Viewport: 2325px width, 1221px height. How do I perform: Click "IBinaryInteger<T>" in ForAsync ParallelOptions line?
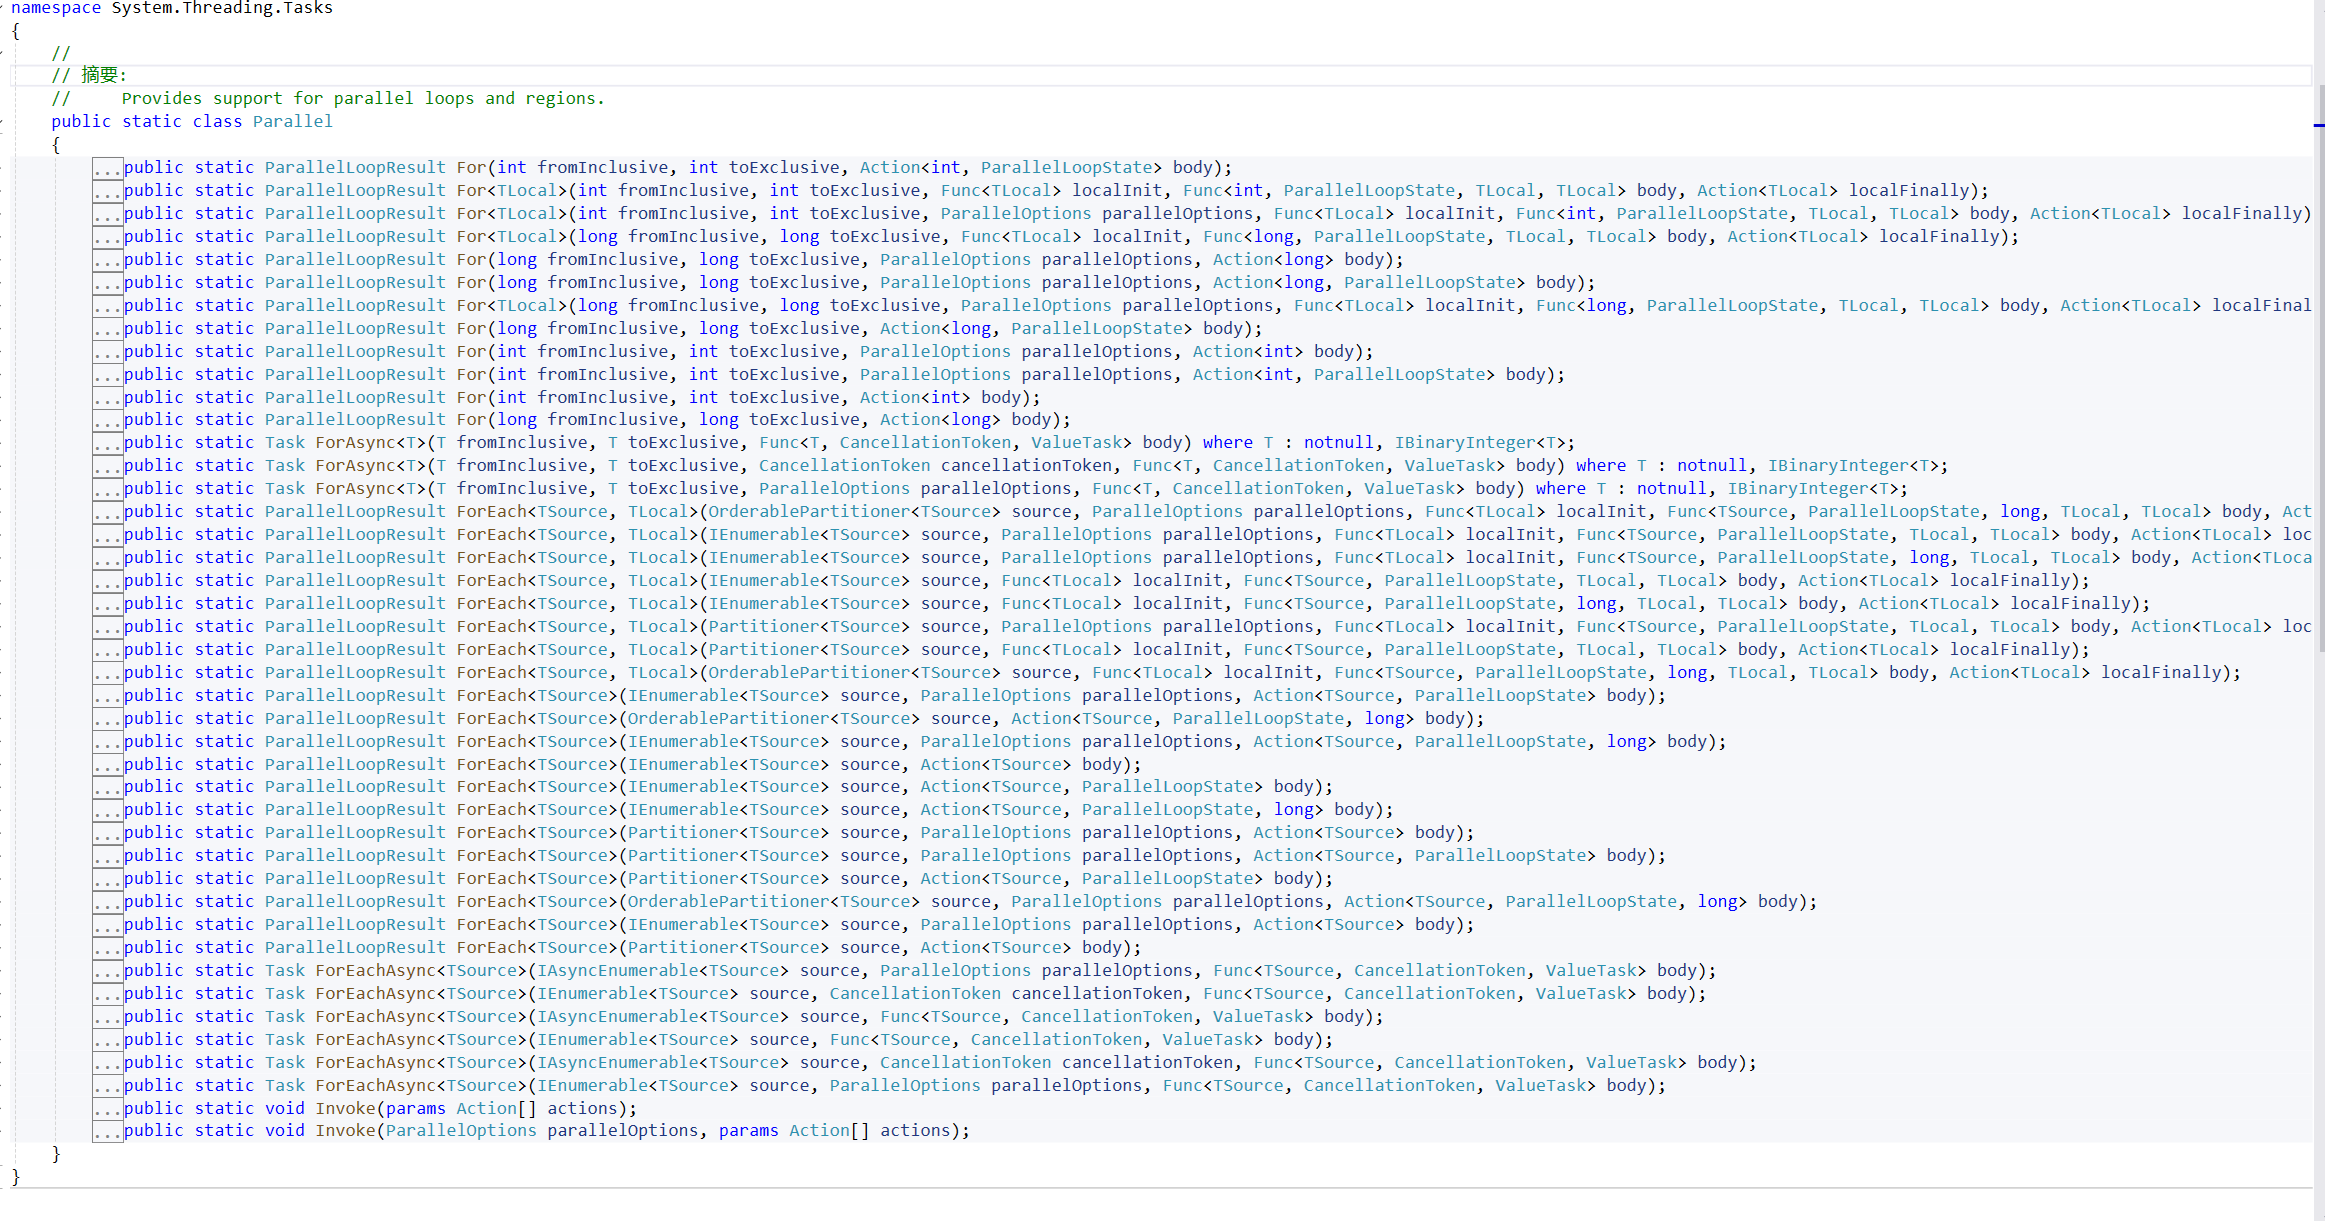click(x=1812, y=489)
